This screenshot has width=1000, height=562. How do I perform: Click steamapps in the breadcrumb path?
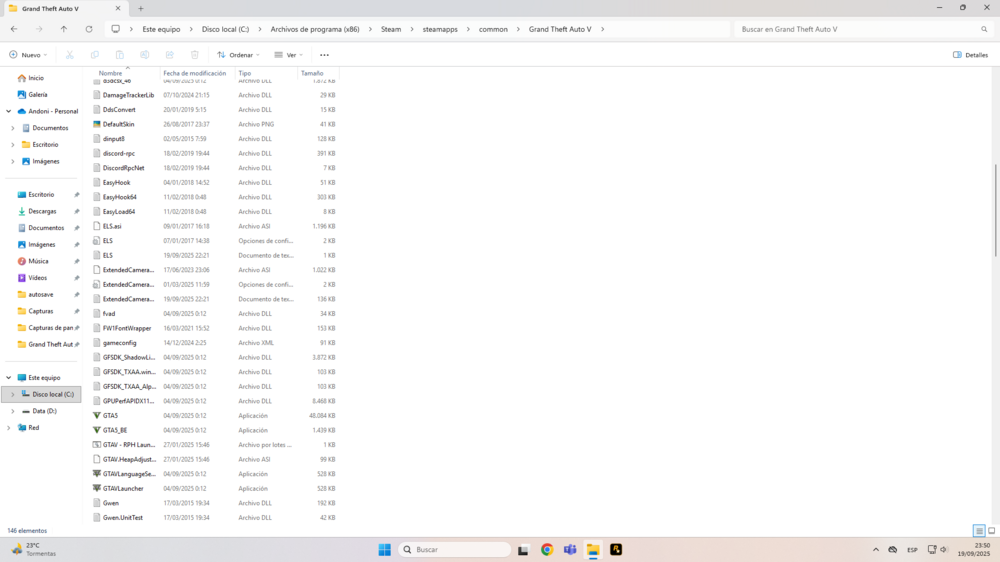coord(440,29)
